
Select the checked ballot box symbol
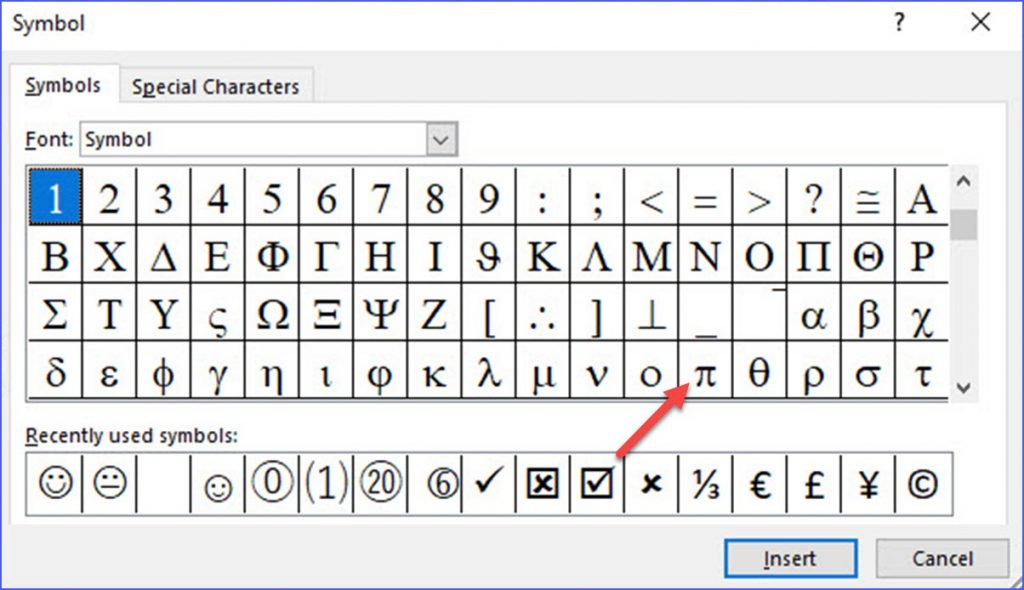597,484
